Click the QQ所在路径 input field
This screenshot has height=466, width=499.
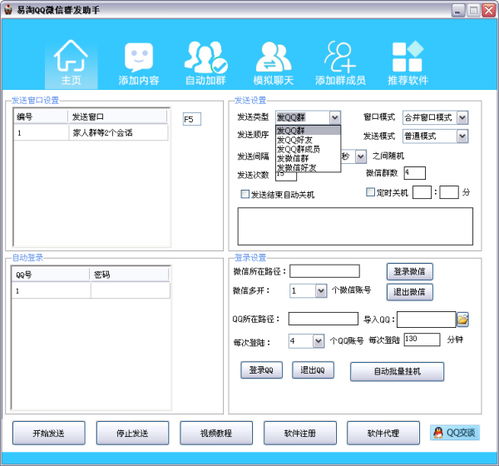coord(323,319)
